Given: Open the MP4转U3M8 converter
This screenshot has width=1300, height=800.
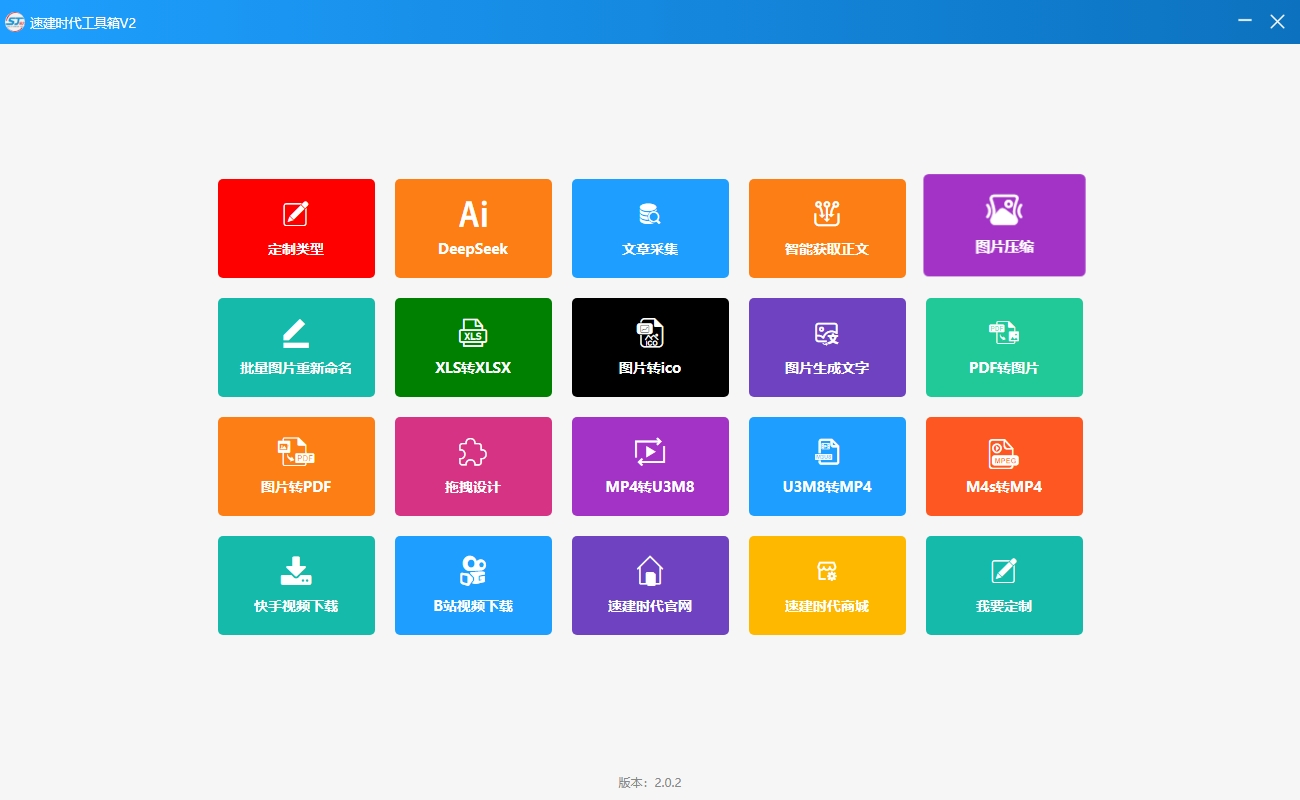Looking at the screenshot, I should (x=650, y=466).
